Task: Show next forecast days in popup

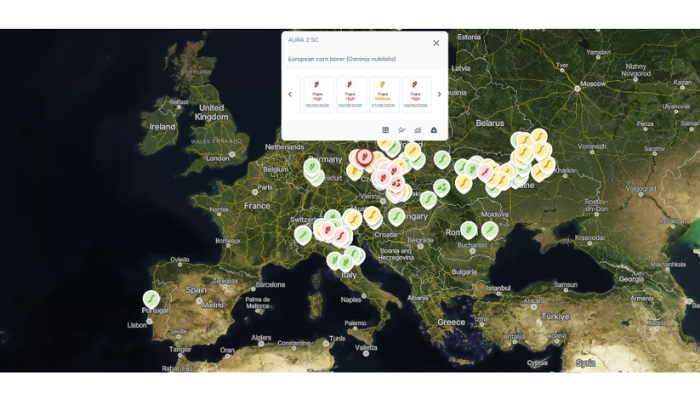Action: point(439,94)
